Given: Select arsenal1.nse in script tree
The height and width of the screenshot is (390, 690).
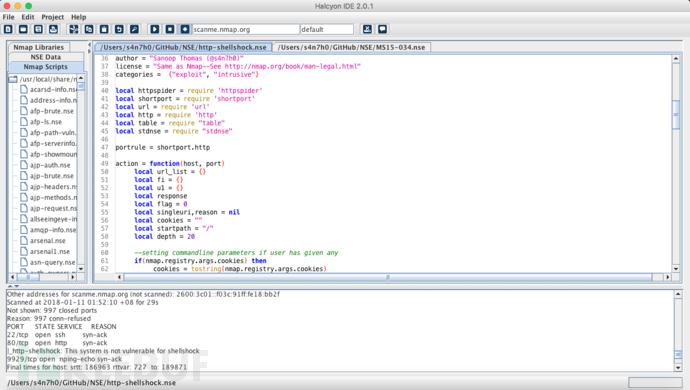Looking at the screenshot, I should tap(45, 251).
